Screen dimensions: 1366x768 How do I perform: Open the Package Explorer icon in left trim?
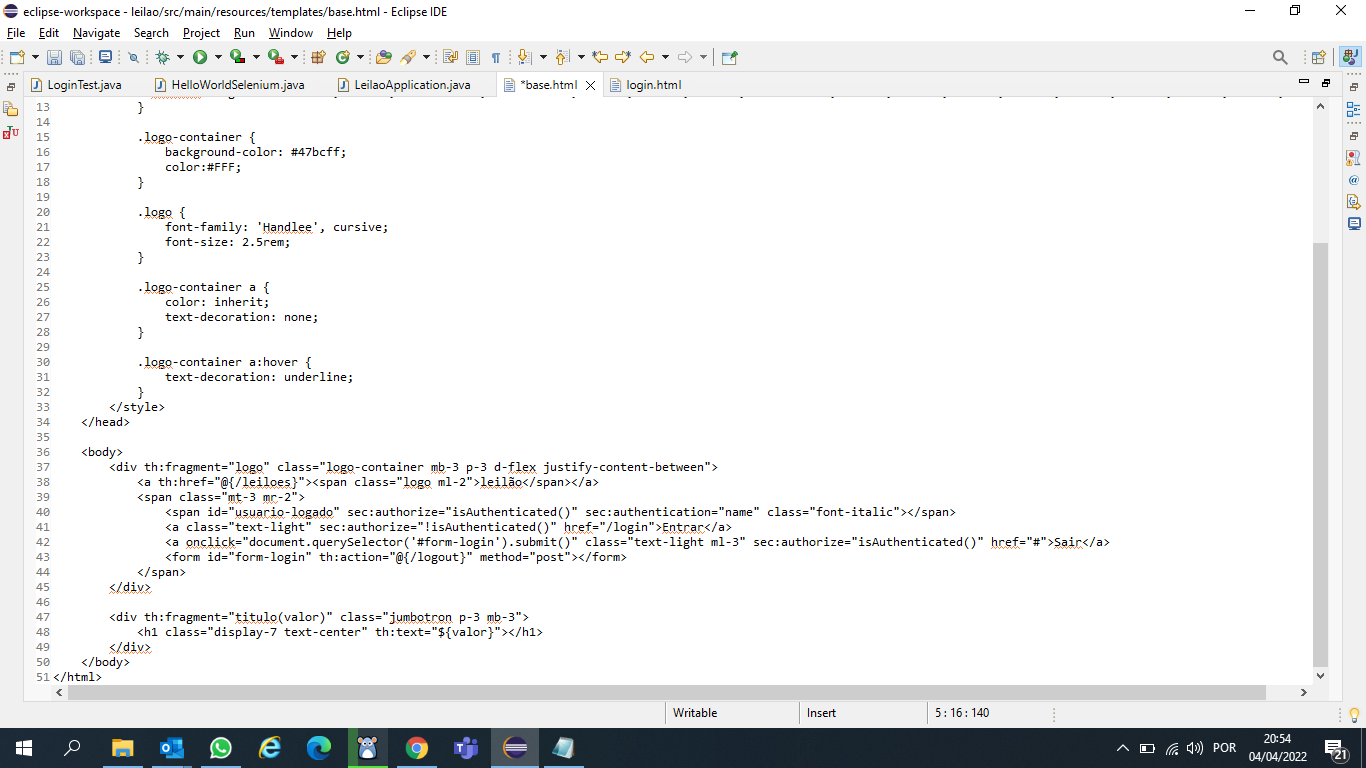(11, 109)
